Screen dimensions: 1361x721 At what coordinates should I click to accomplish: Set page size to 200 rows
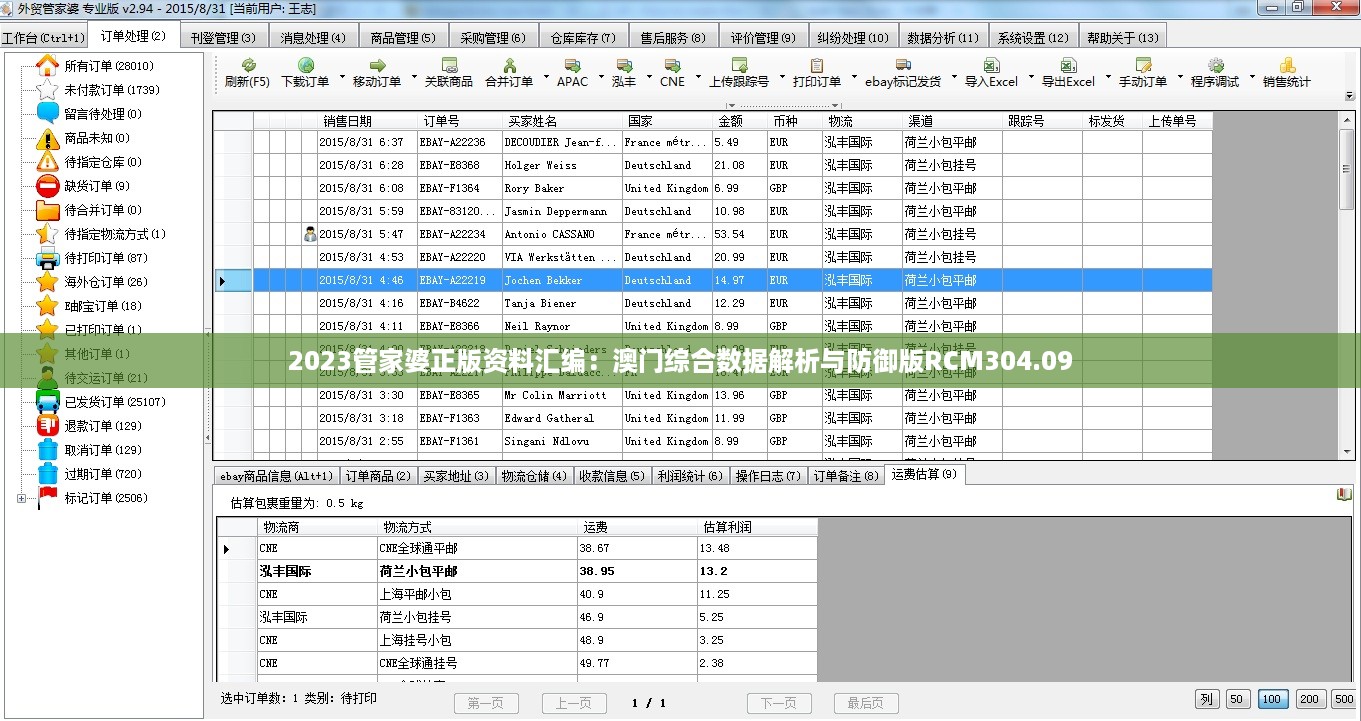(1309, 700)
